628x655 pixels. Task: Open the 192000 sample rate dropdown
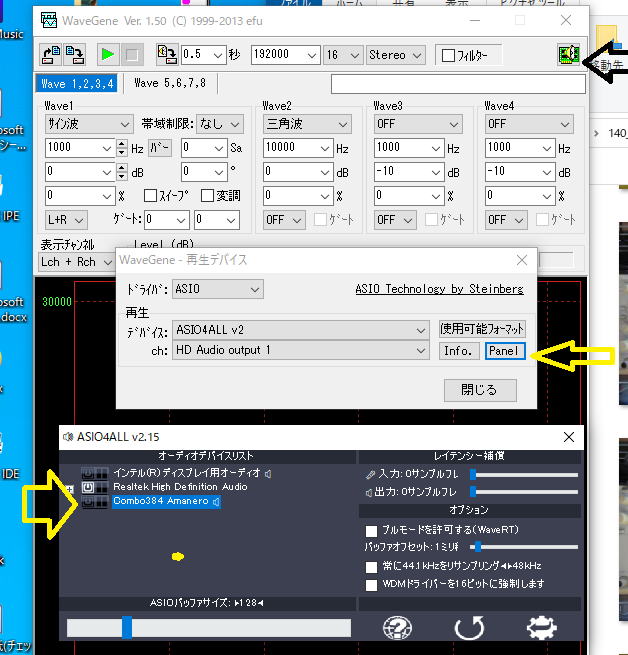click(312, 55)
